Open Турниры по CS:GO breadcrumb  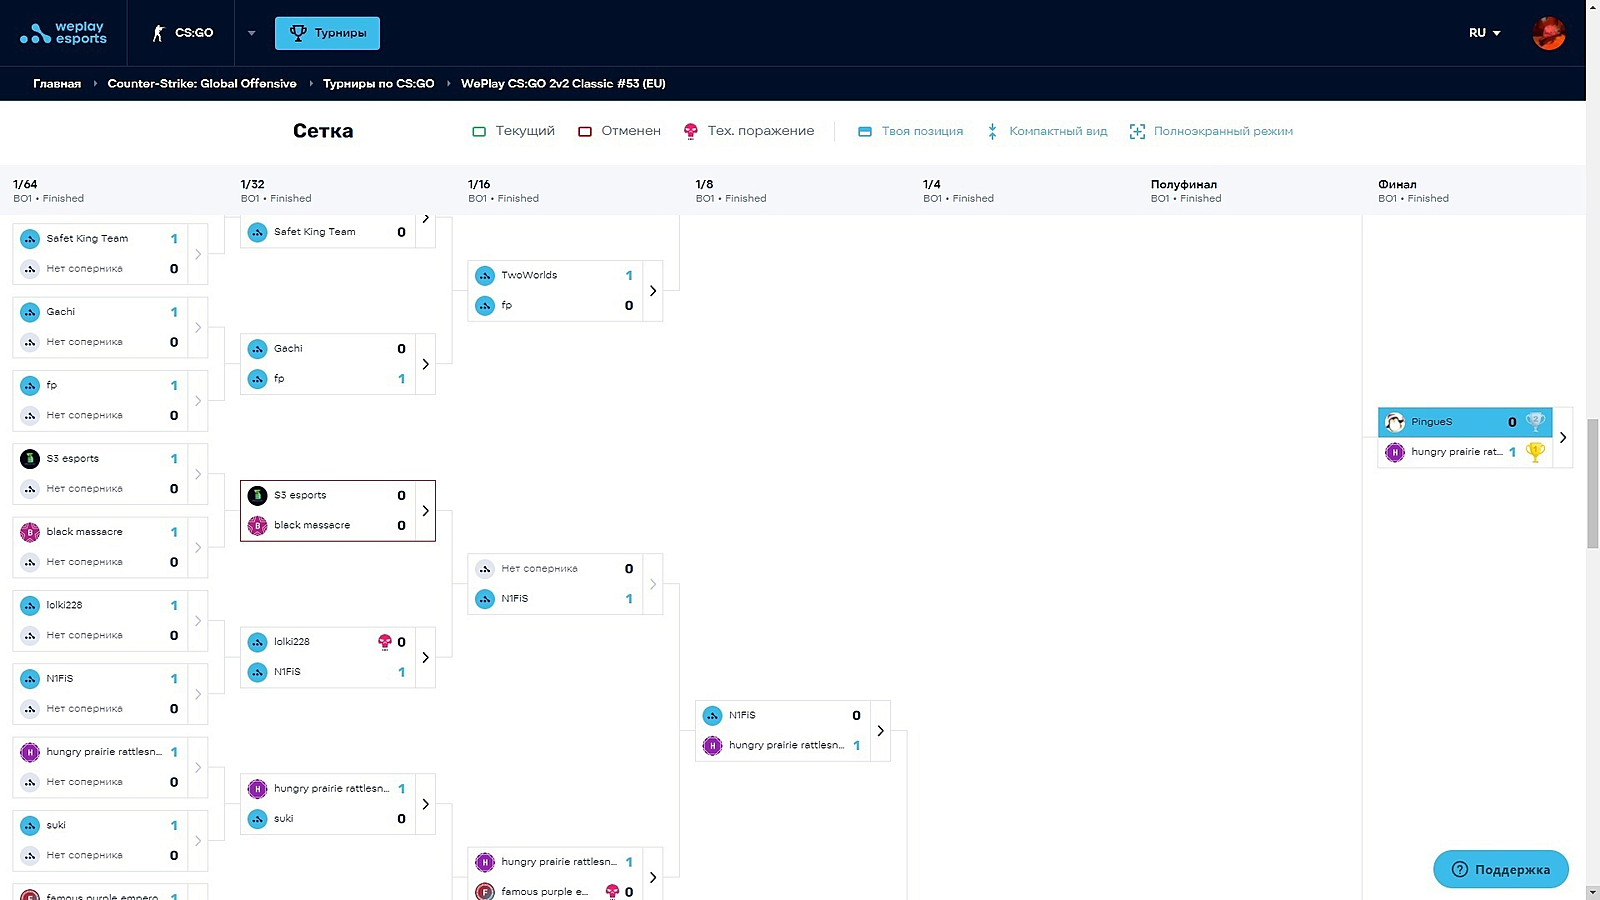click(378, 84)
